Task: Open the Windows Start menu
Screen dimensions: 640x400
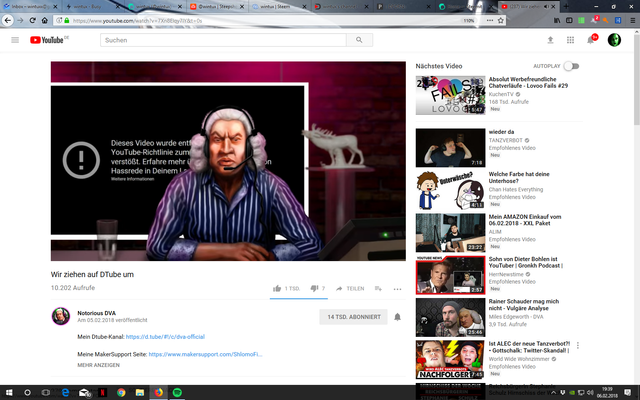Action: [9, 393]
